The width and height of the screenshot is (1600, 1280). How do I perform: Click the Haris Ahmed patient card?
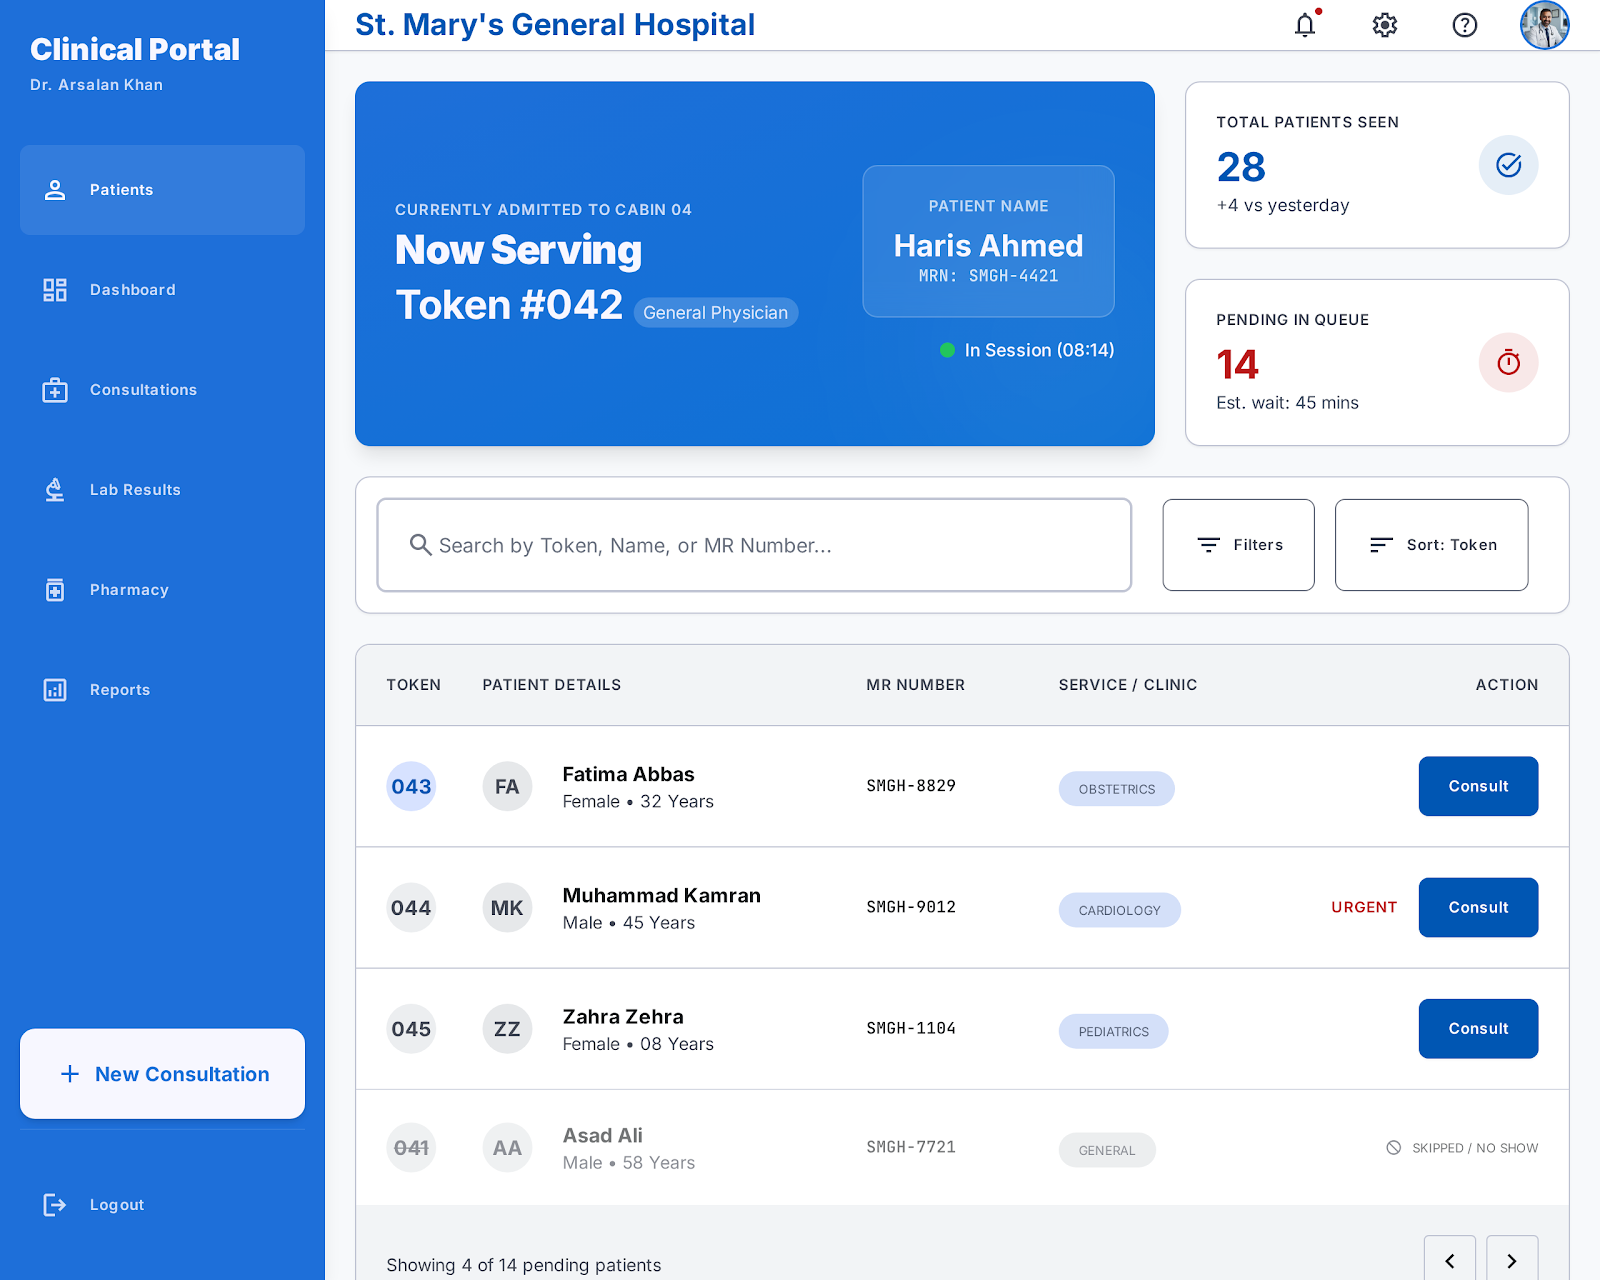tap(988, 241)
